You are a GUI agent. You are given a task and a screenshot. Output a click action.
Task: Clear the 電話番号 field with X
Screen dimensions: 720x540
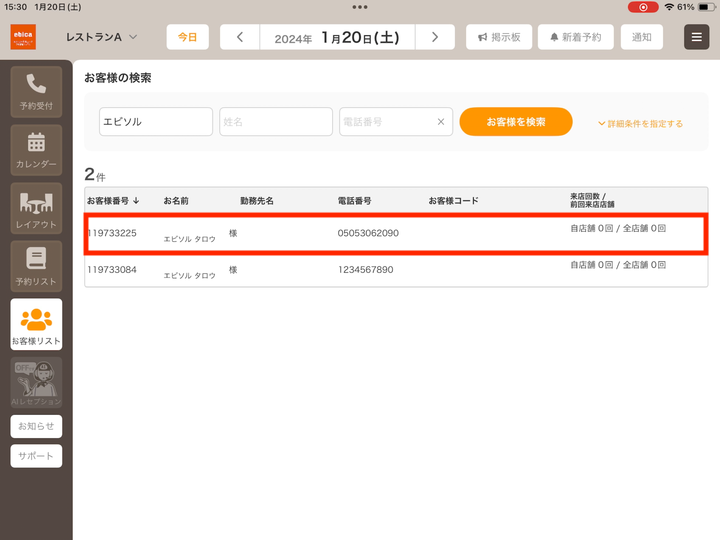click(x=441, y=122)
